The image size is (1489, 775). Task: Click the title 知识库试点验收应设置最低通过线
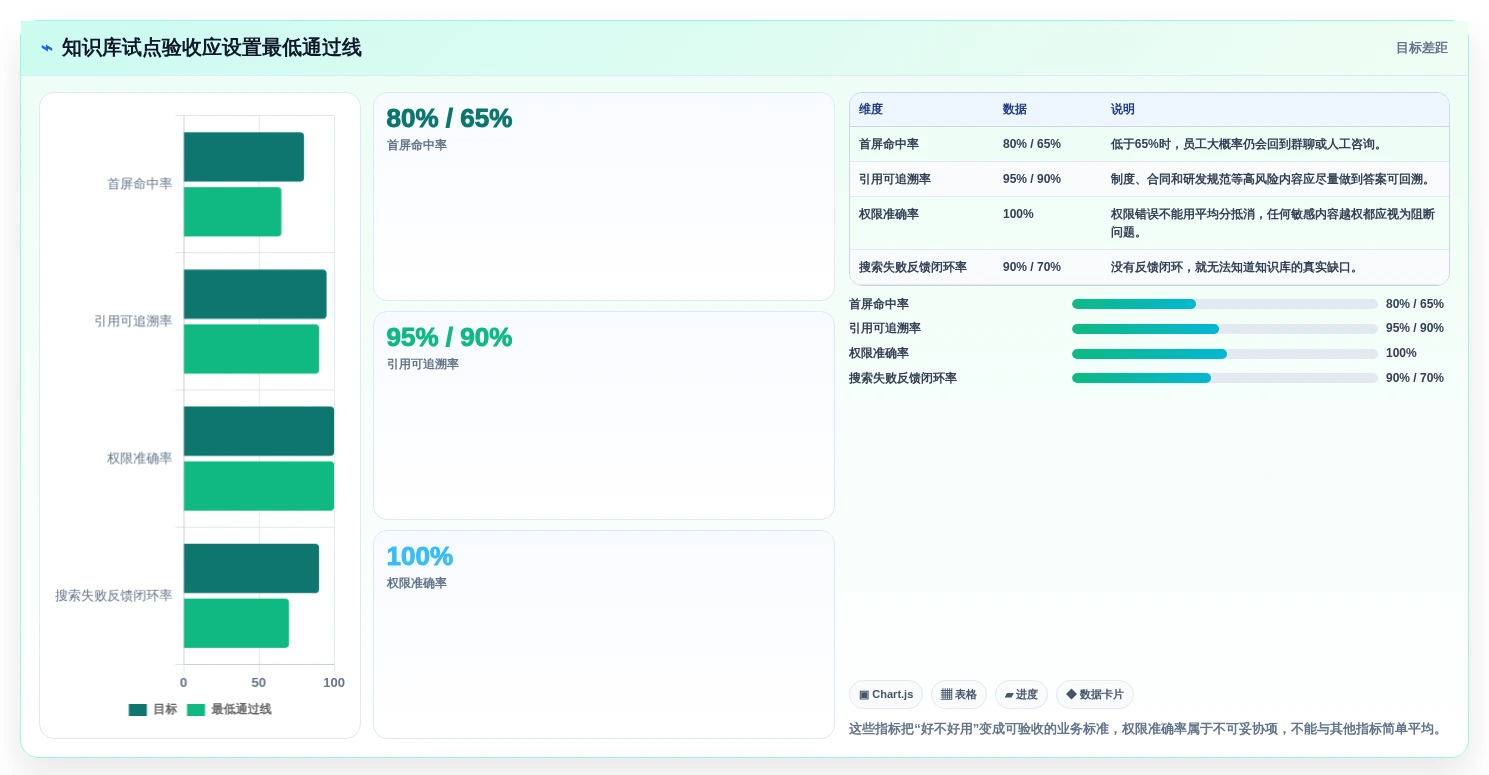[x=212, y=48]
